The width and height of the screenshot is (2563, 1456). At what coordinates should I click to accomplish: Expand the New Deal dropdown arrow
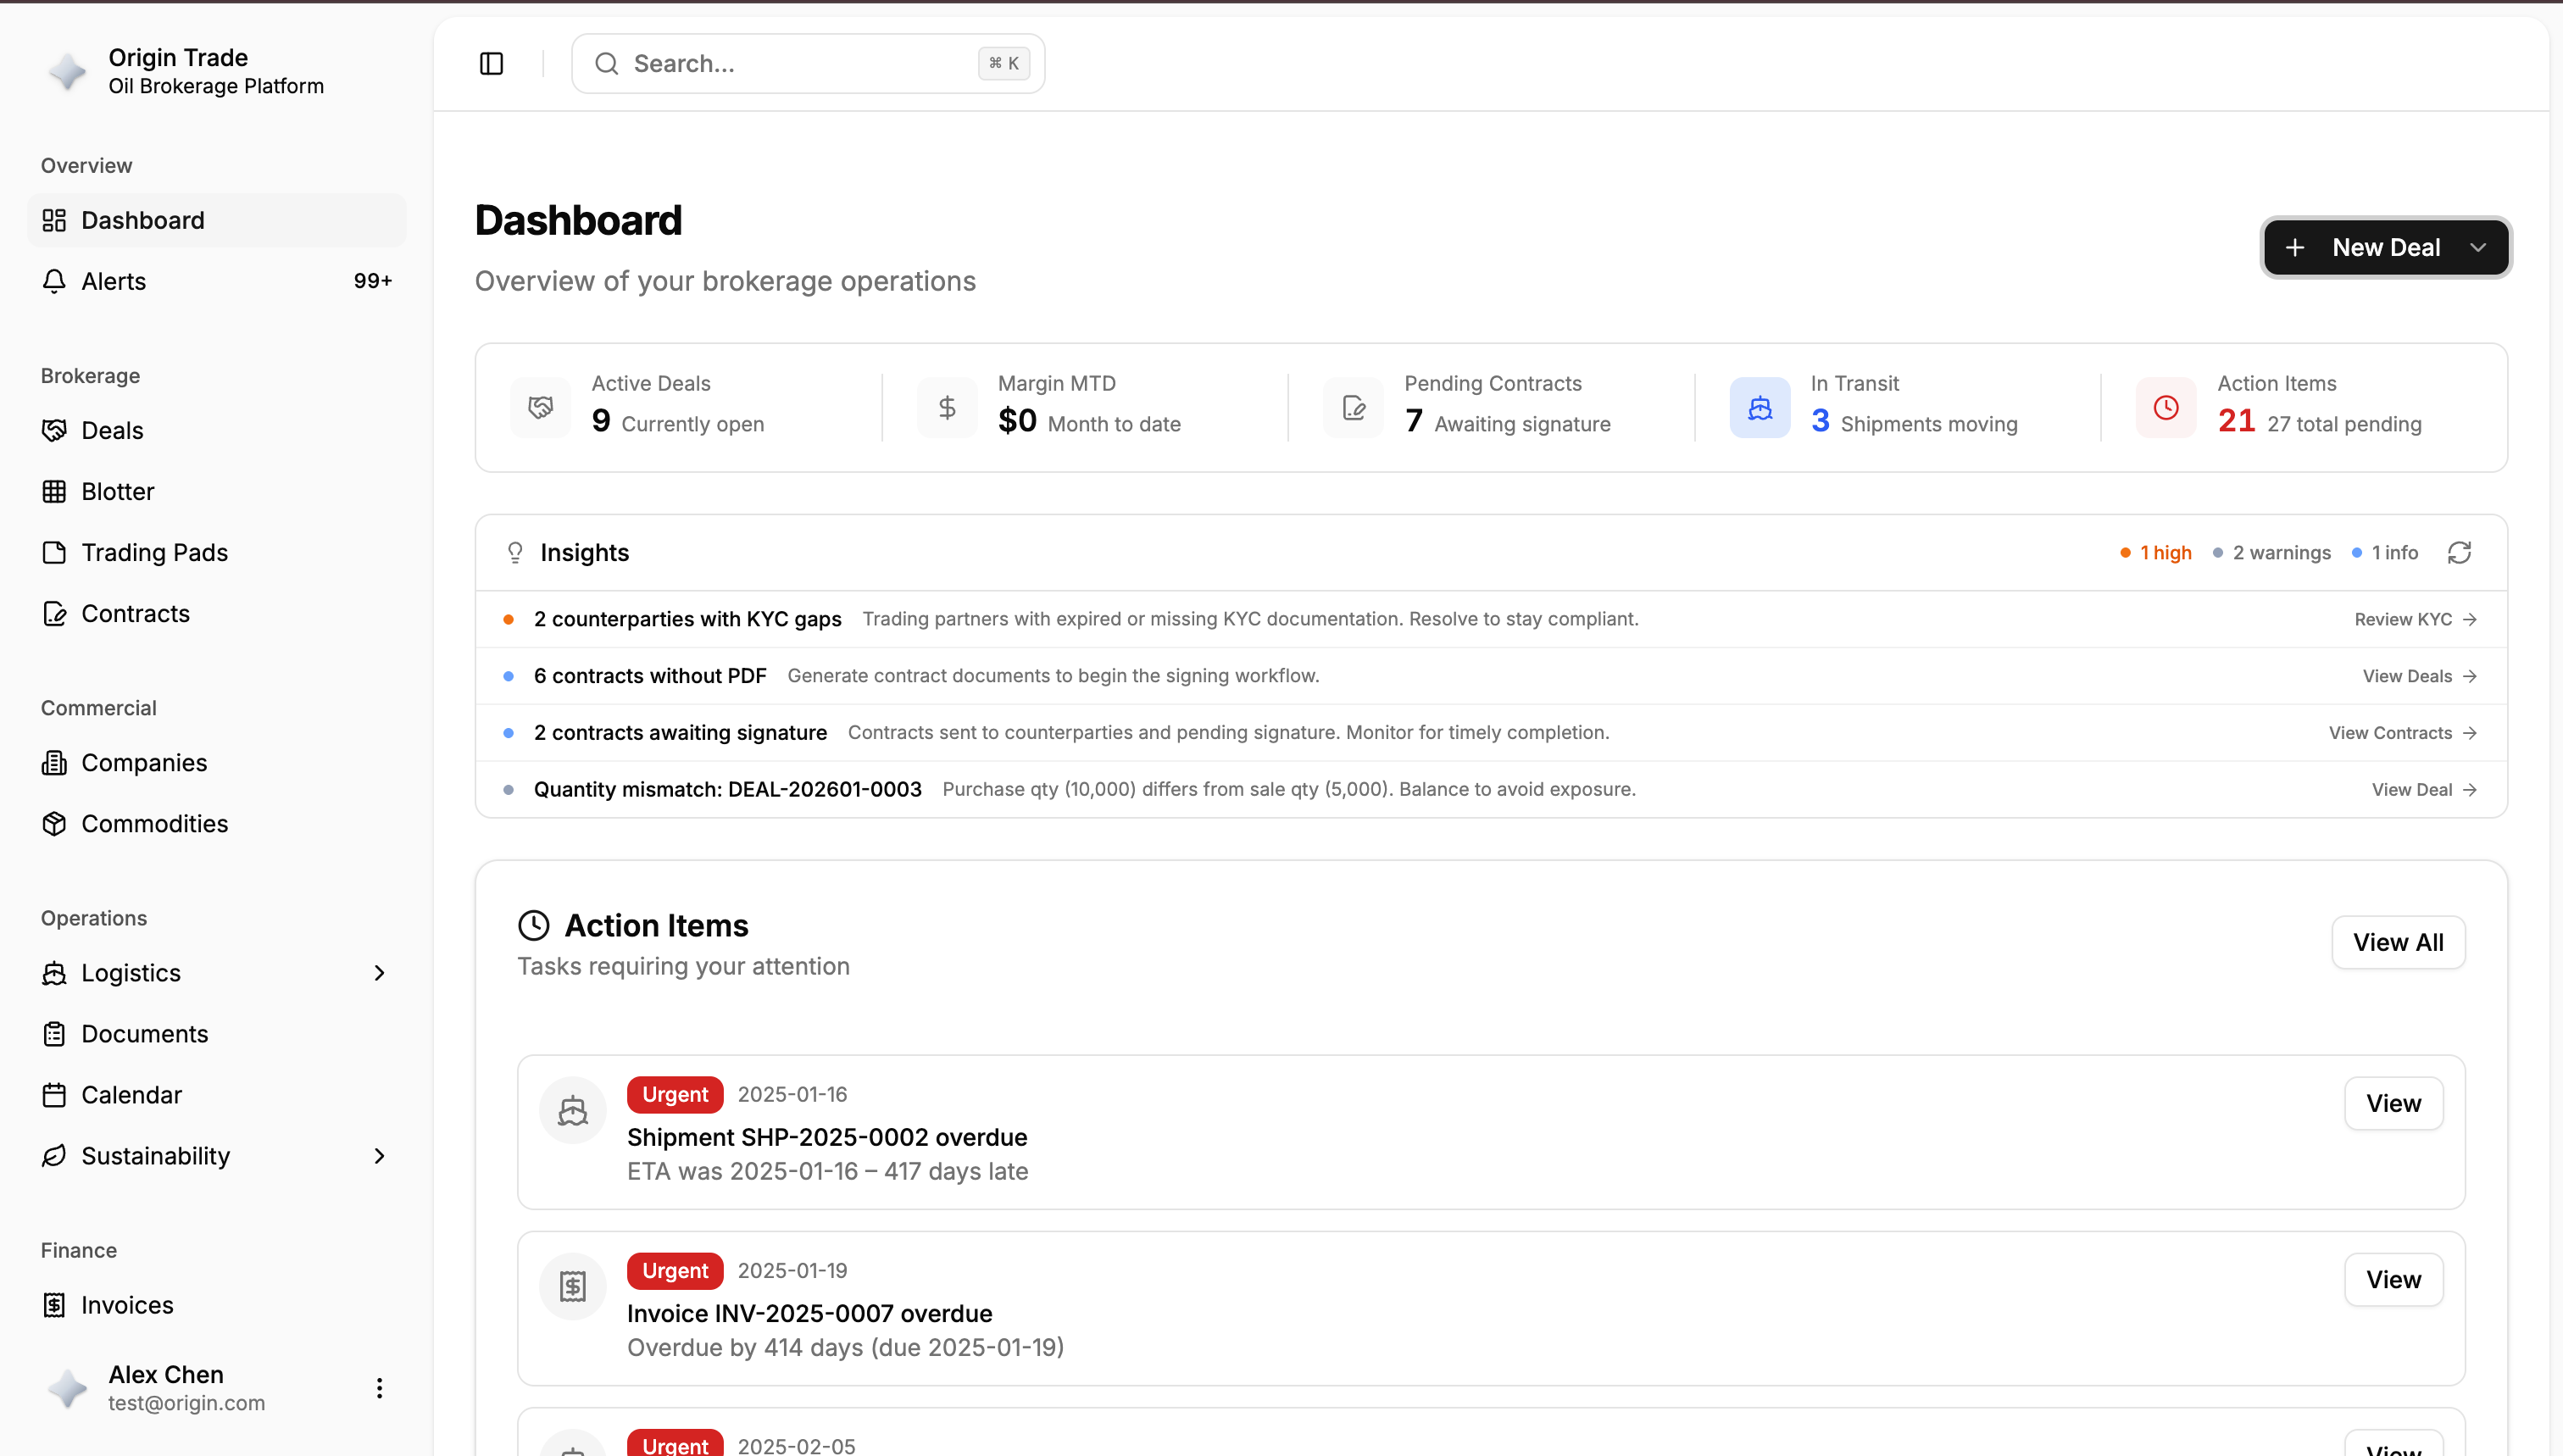[2479, 247]
